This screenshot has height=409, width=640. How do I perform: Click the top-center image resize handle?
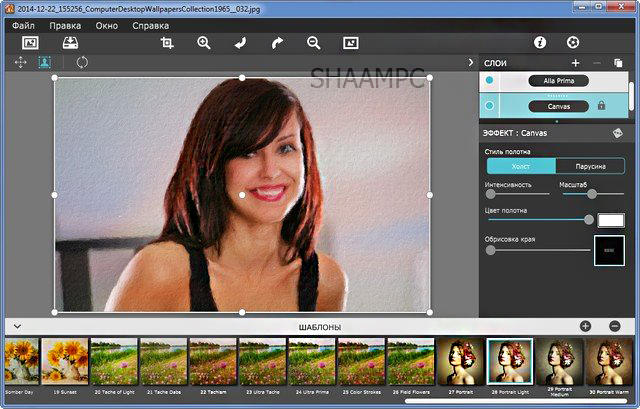242,78
